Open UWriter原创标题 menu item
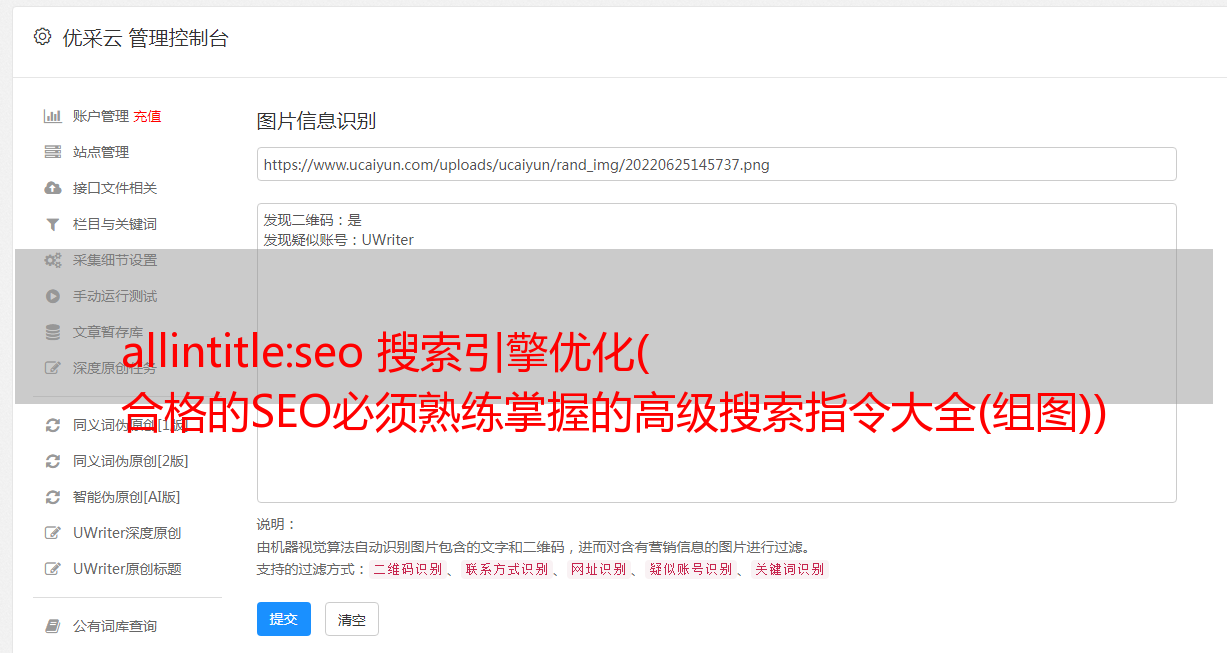 (127, 569)
